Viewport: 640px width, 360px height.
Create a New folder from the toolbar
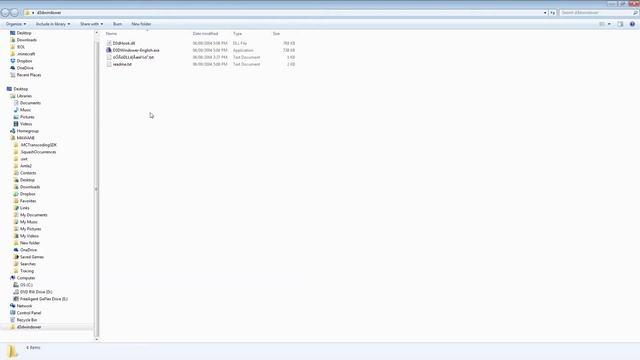(141, 24)
